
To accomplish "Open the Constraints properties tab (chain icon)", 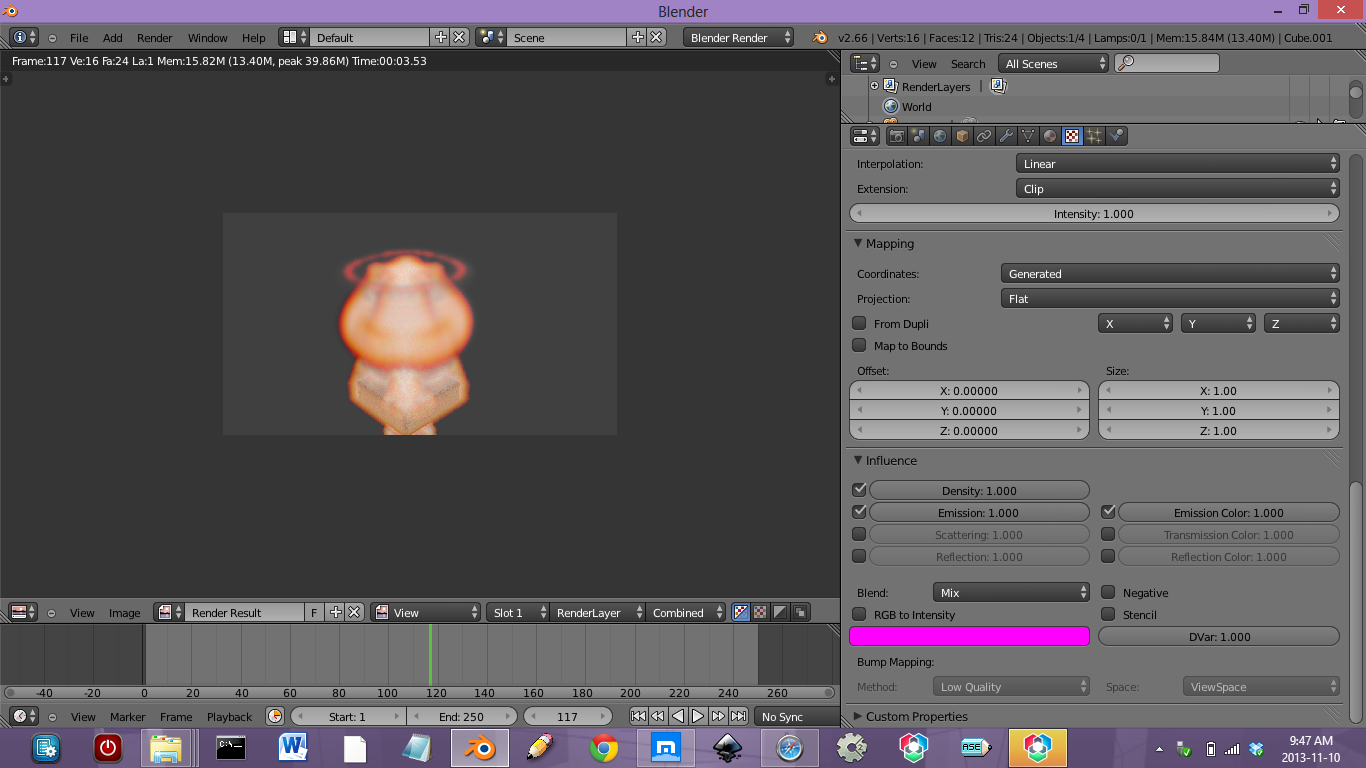I will coord(984,136).
